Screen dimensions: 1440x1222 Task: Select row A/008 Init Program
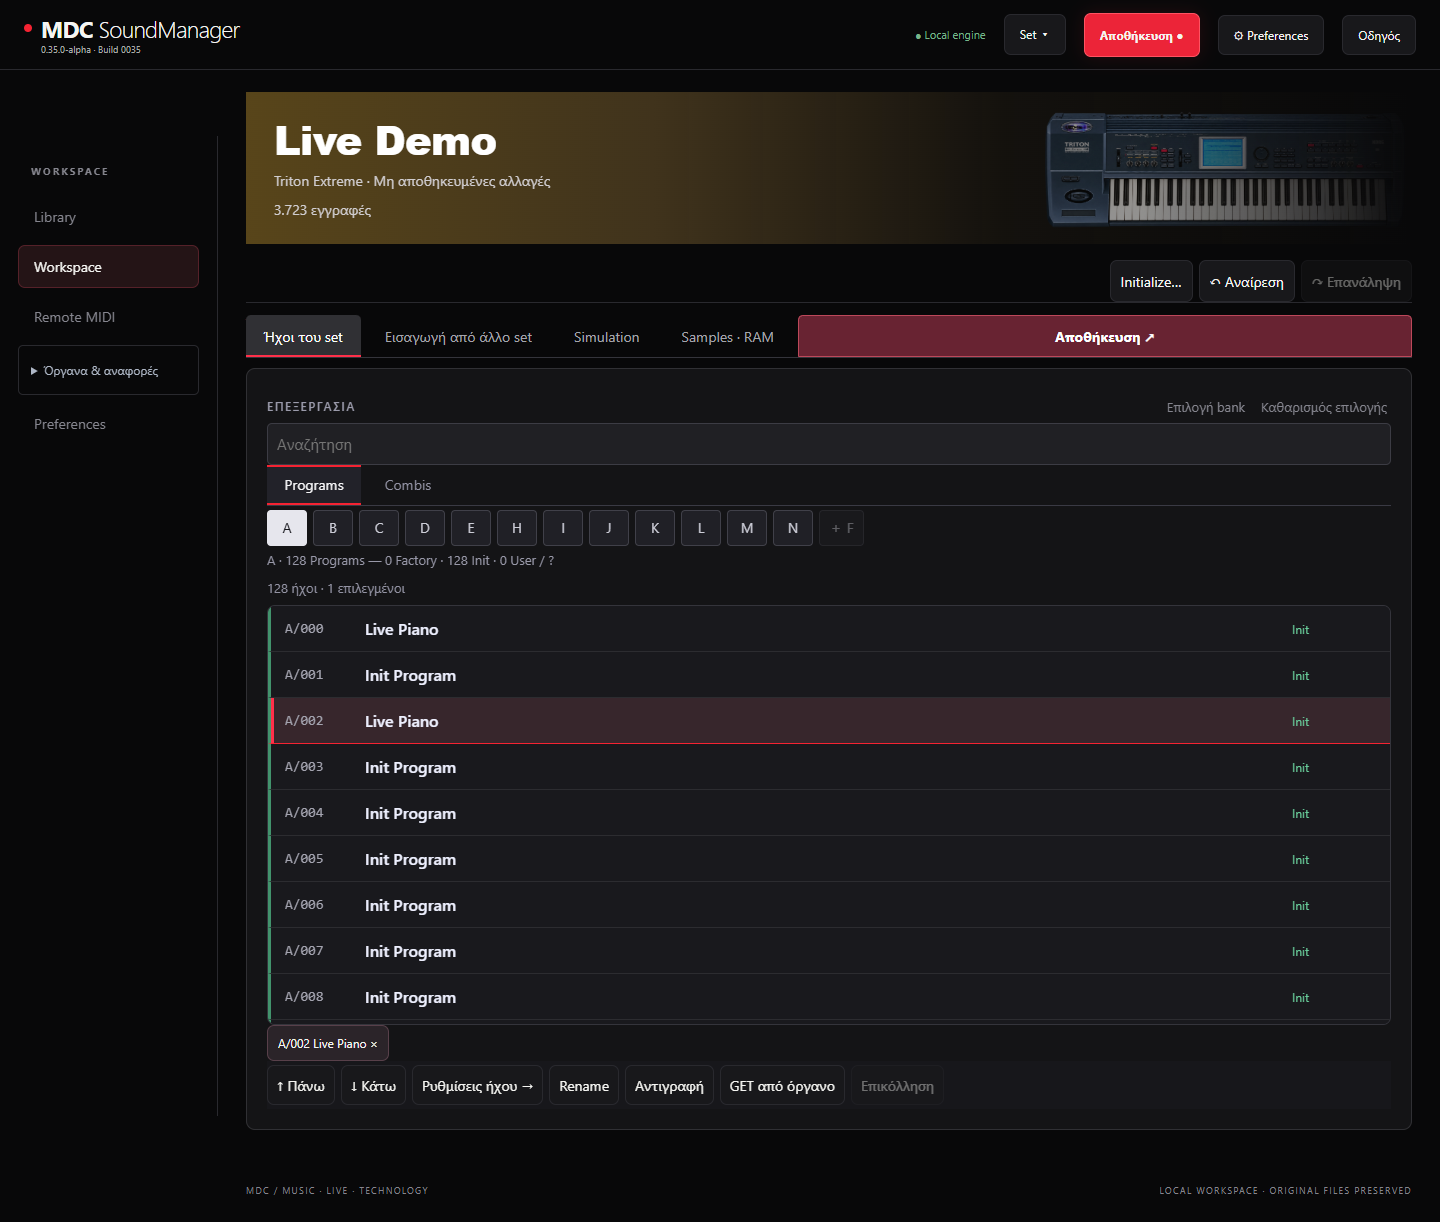(829, 997)
